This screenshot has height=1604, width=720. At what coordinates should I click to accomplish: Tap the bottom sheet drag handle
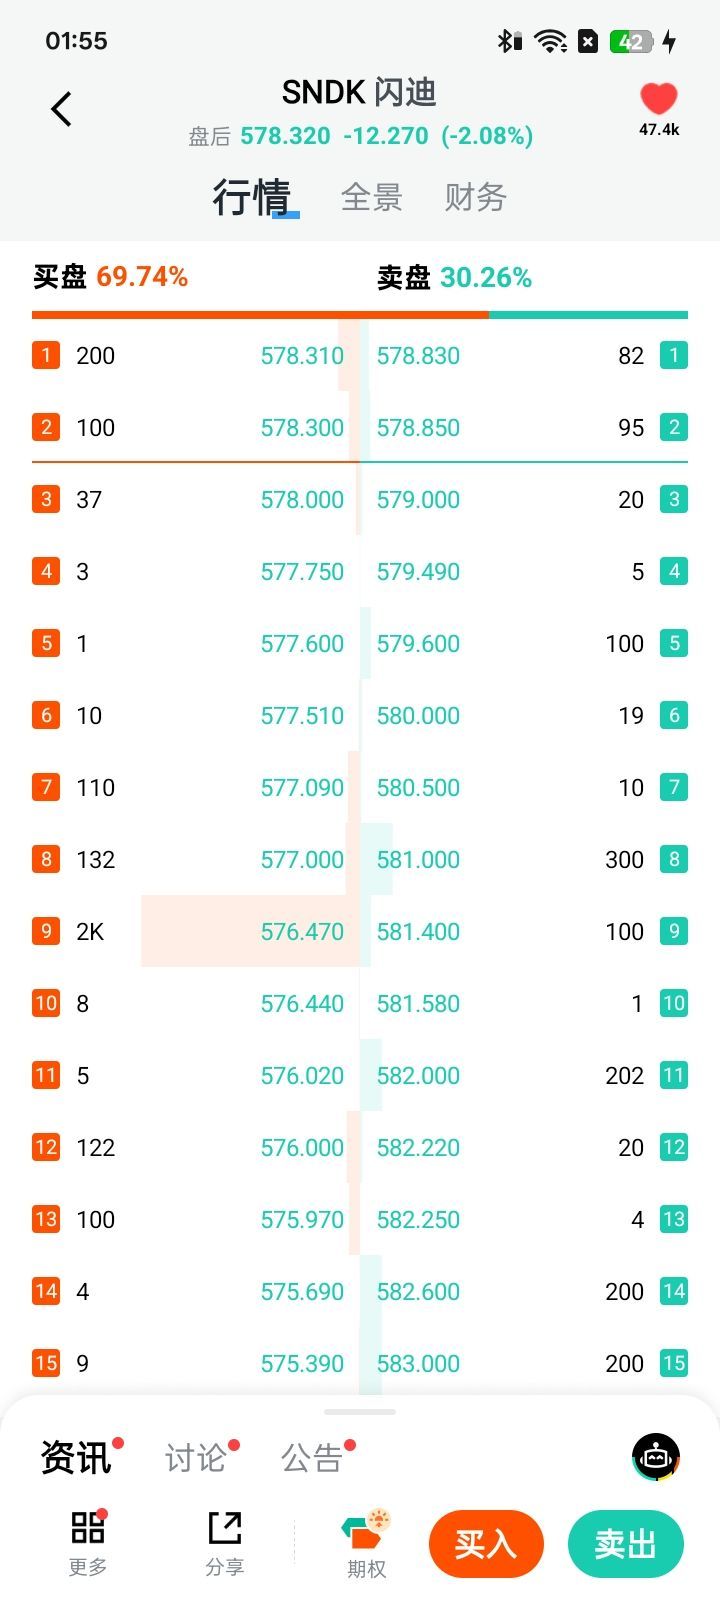360,1411
